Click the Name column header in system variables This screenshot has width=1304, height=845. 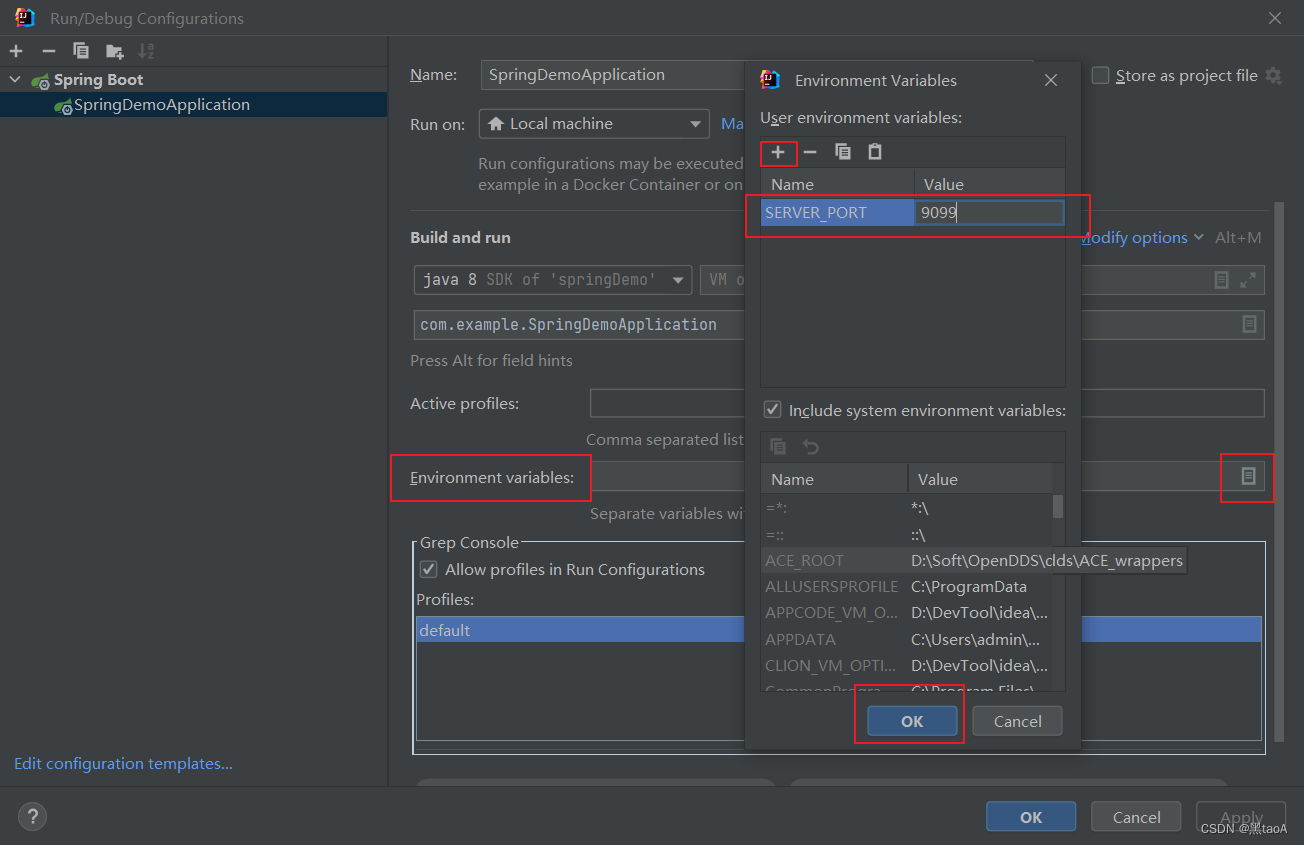click(x=835, y=479)
